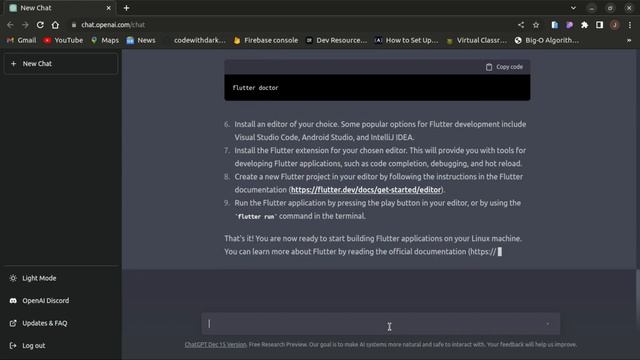Open the ChatGPT Dec 15 Version link
Viewport: 640px width, 360px height.
[x=216, y=344]
